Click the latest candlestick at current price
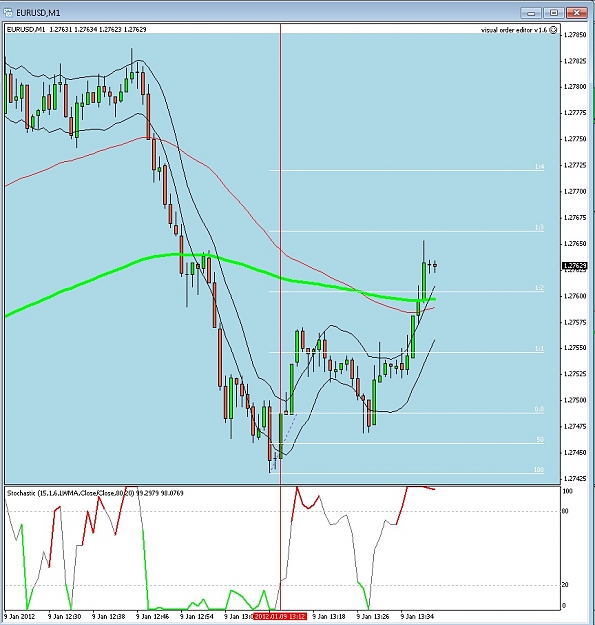Viewport: 595px width, 625px height. pos(435,265)
